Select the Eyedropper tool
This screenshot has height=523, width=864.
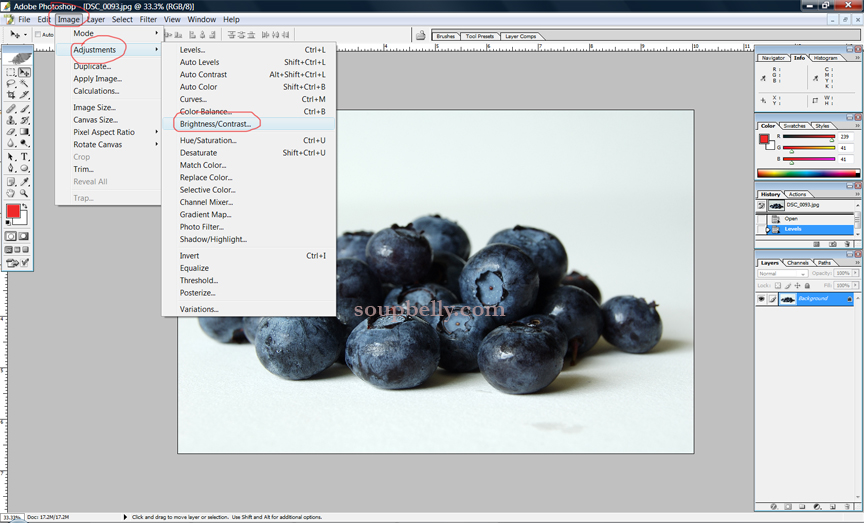(x=24, y=182)
